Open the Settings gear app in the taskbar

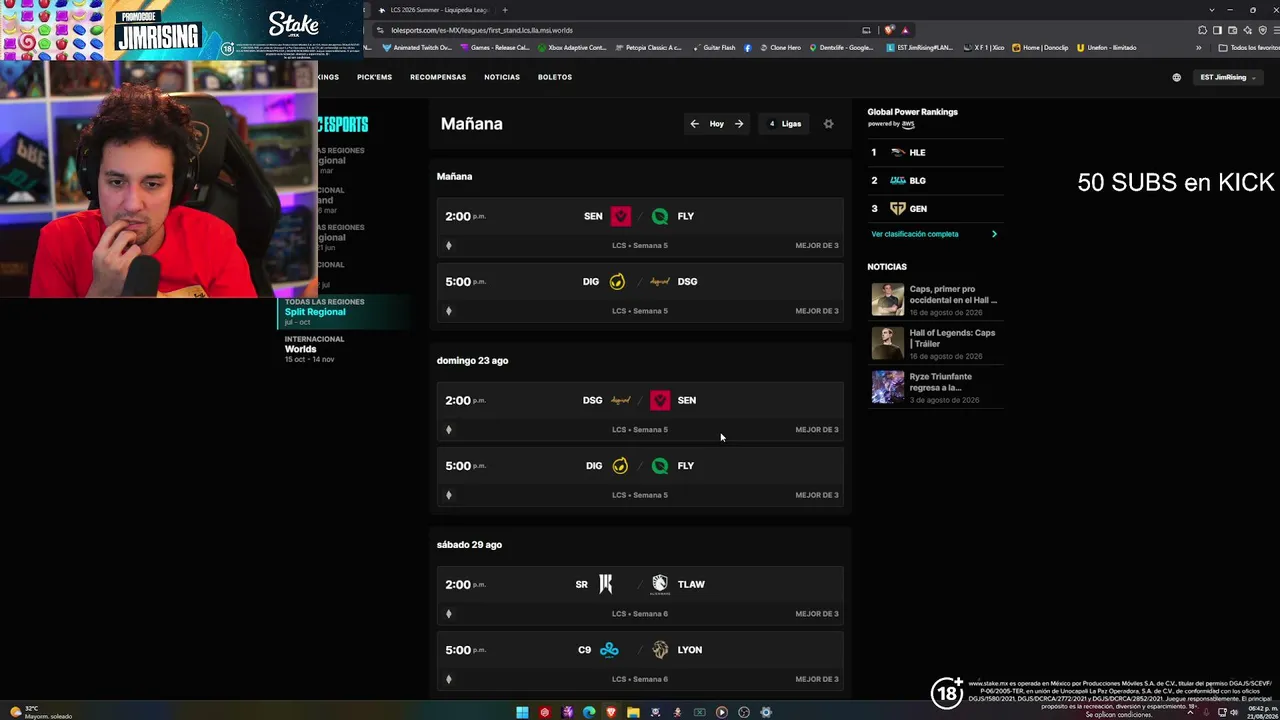[766, 712]
